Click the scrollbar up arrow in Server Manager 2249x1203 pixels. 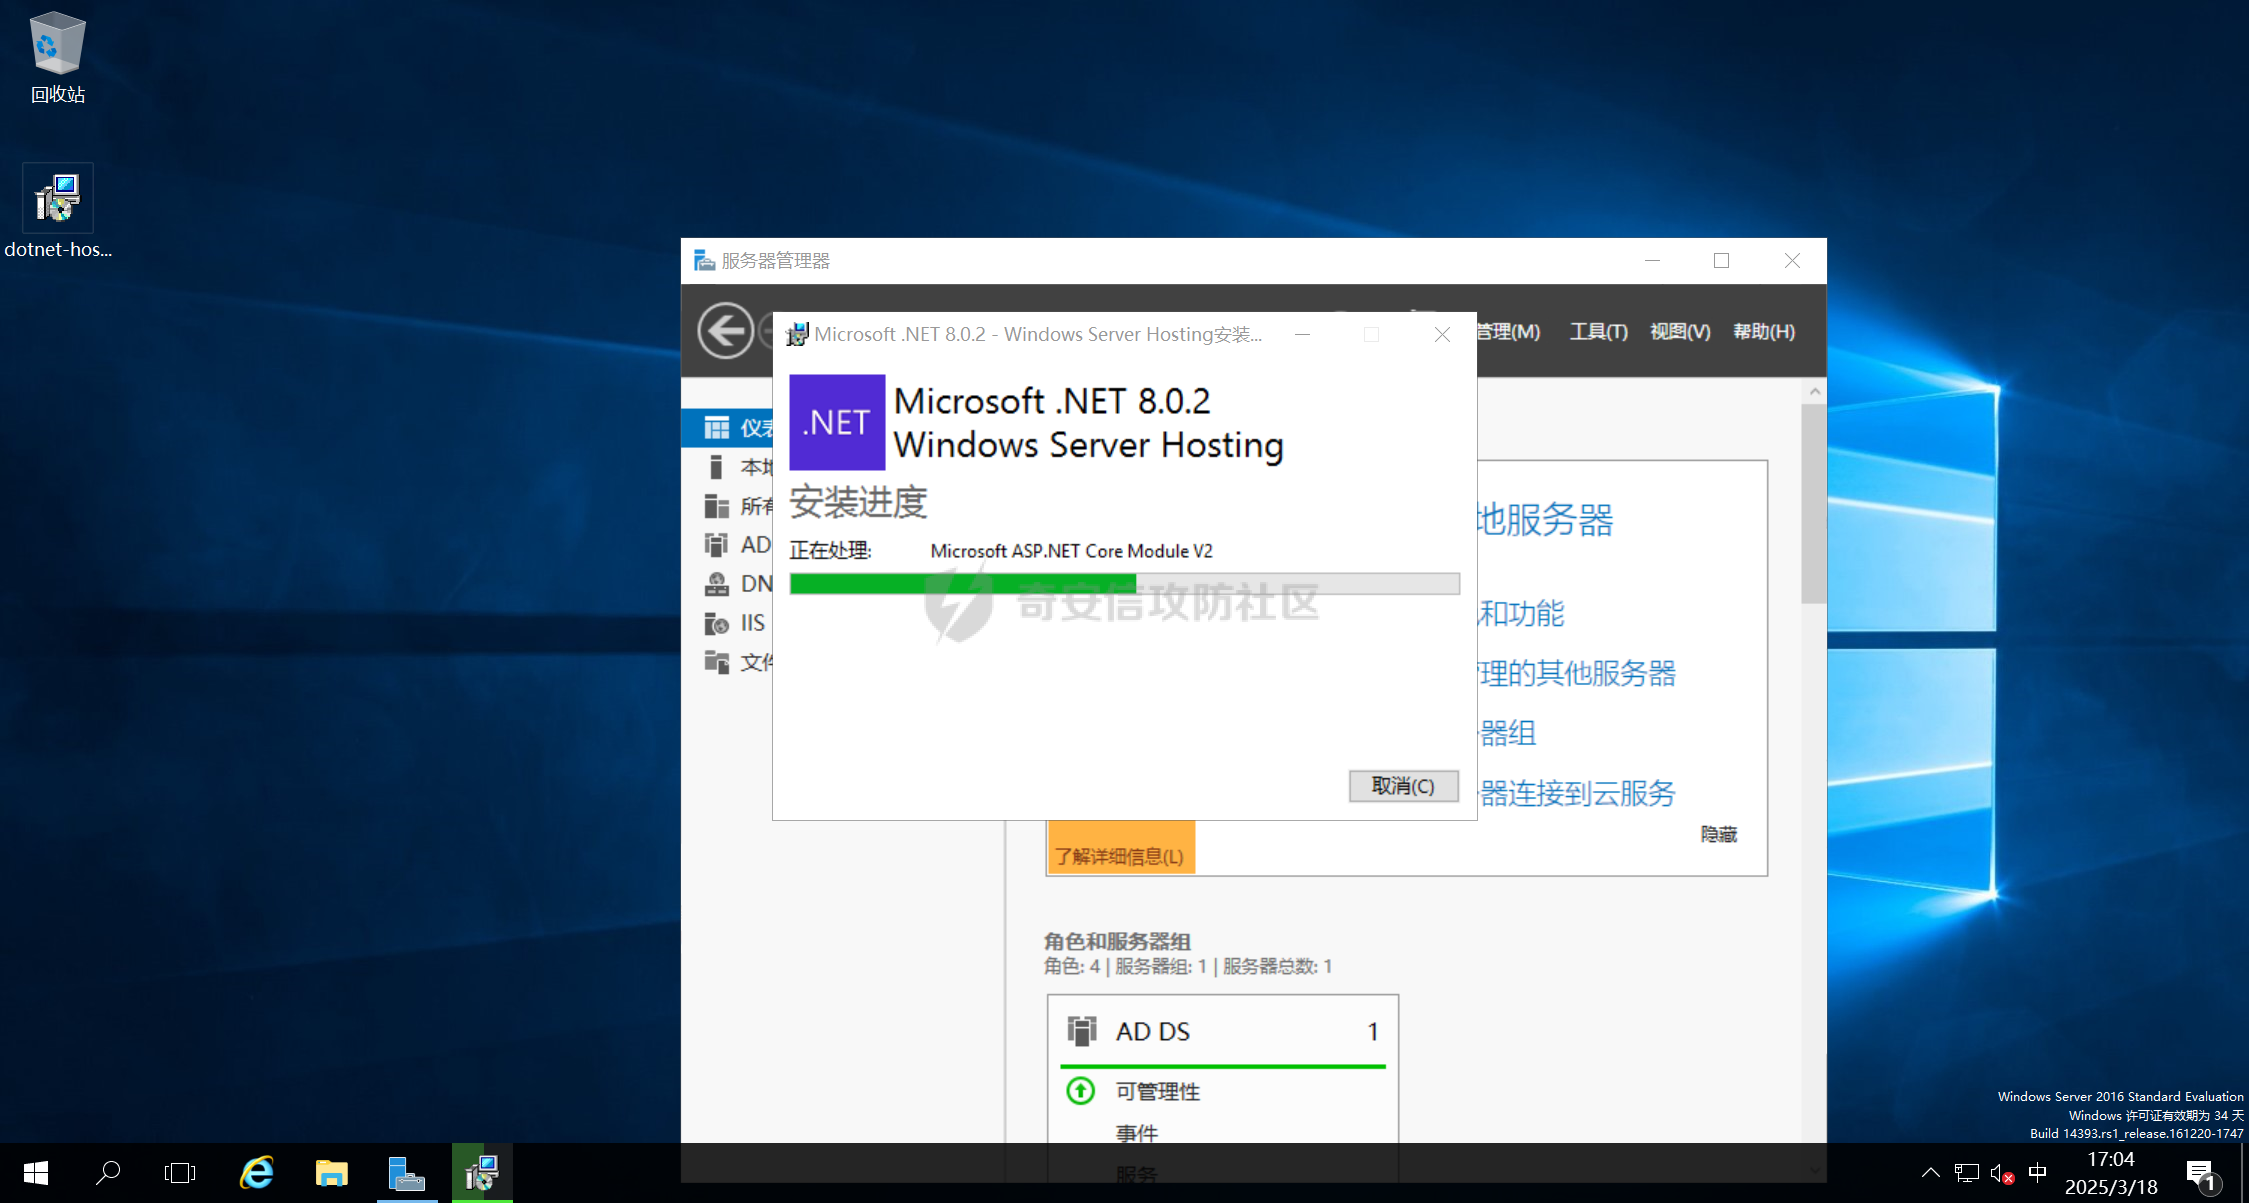pos(1814,391)
